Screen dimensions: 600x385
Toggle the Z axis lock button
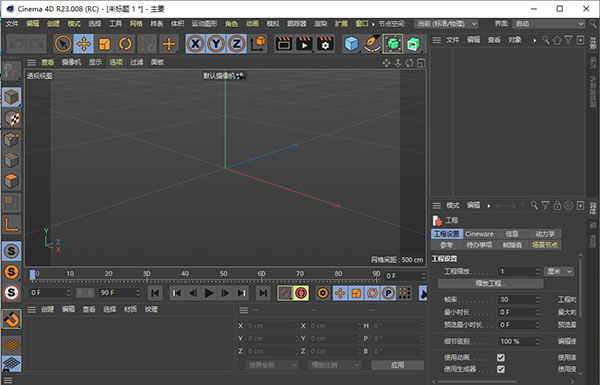237,44
